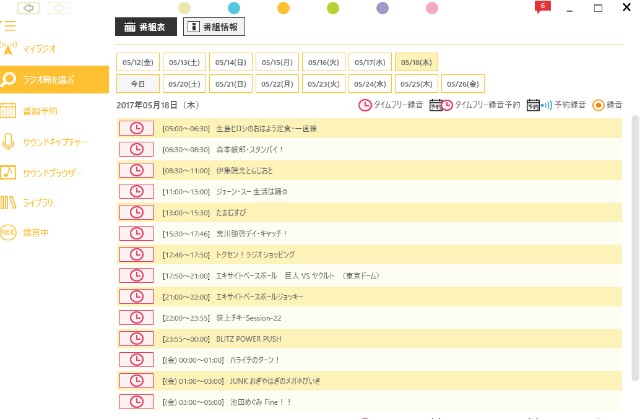Screen dimensions: 640x419
Task: Select program 森本毅郎・スタンバイ!
Action: click(x=250, y=149)
